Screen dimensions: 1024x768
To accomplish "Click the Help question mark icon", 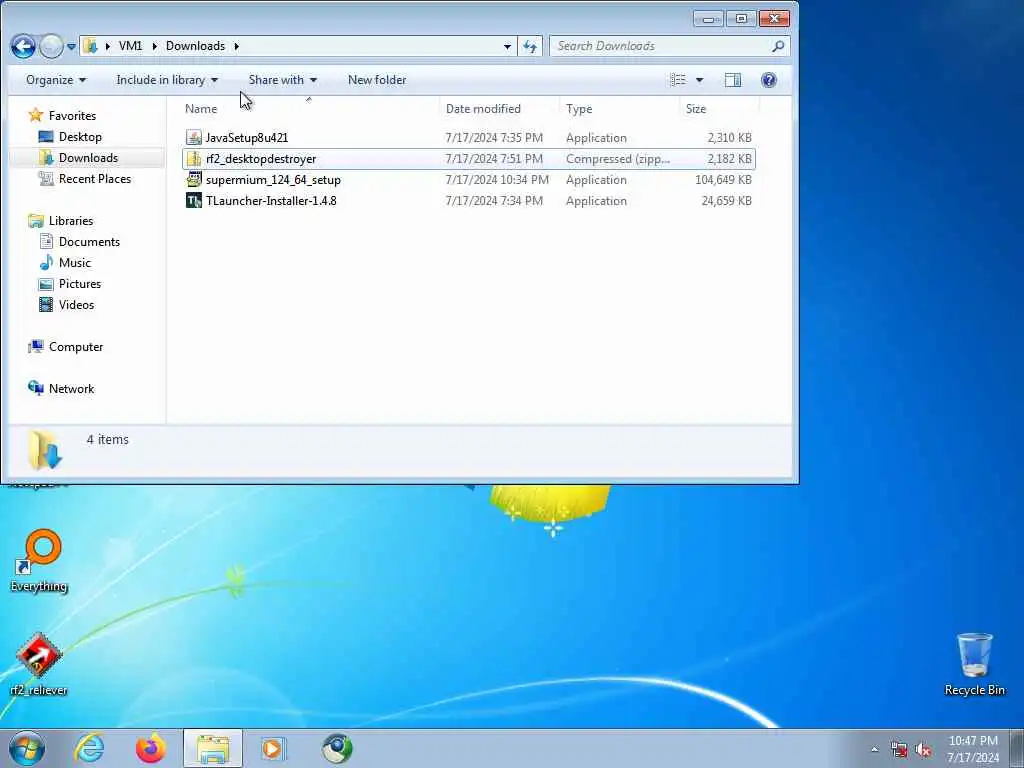I will pos(769,80).
